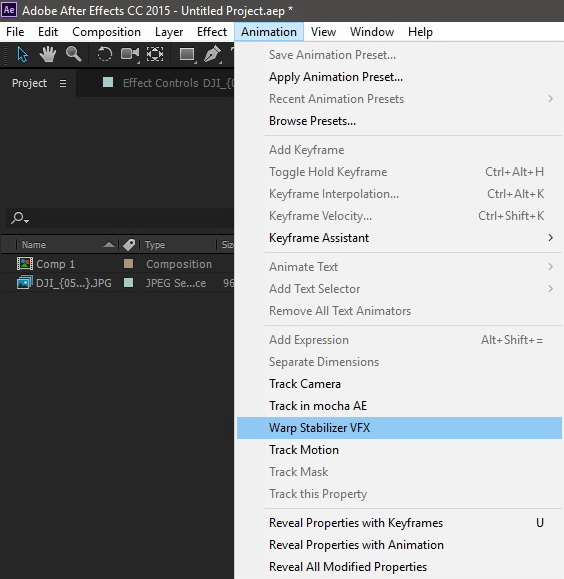This screenshot has height=579, width=564.
Task: Click the tan label swatch for Comp 1
Action: (x=128, y=264)
